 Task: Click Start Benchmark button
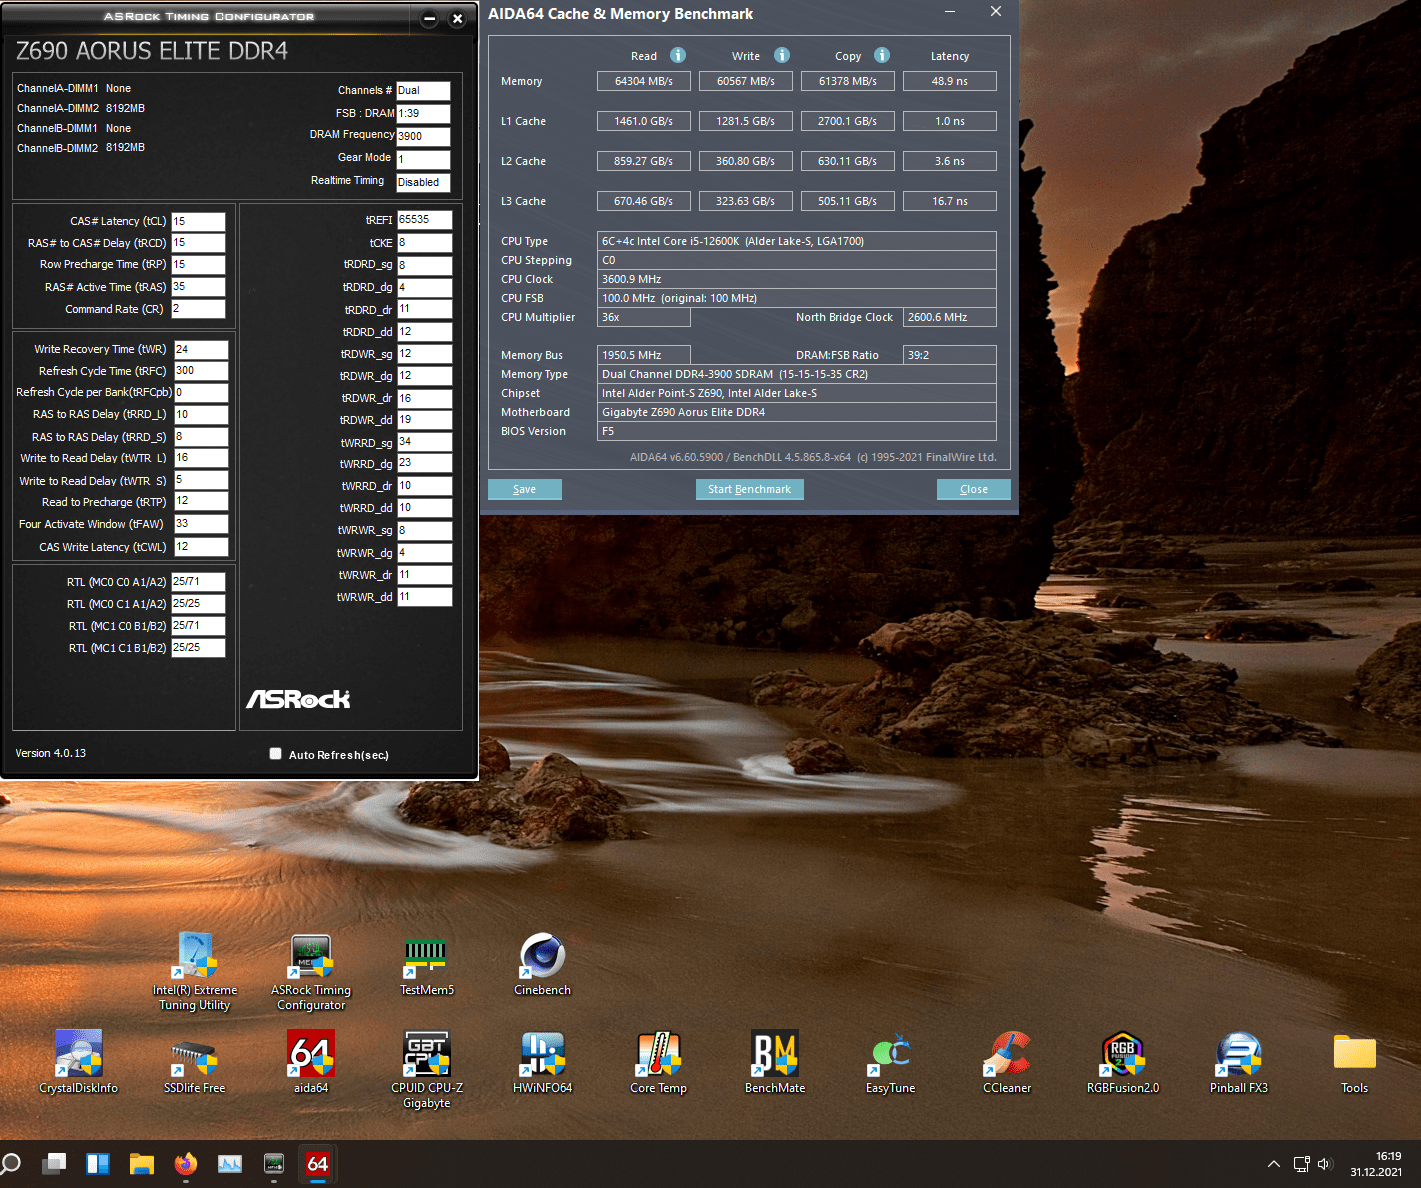tap(750, 489)
